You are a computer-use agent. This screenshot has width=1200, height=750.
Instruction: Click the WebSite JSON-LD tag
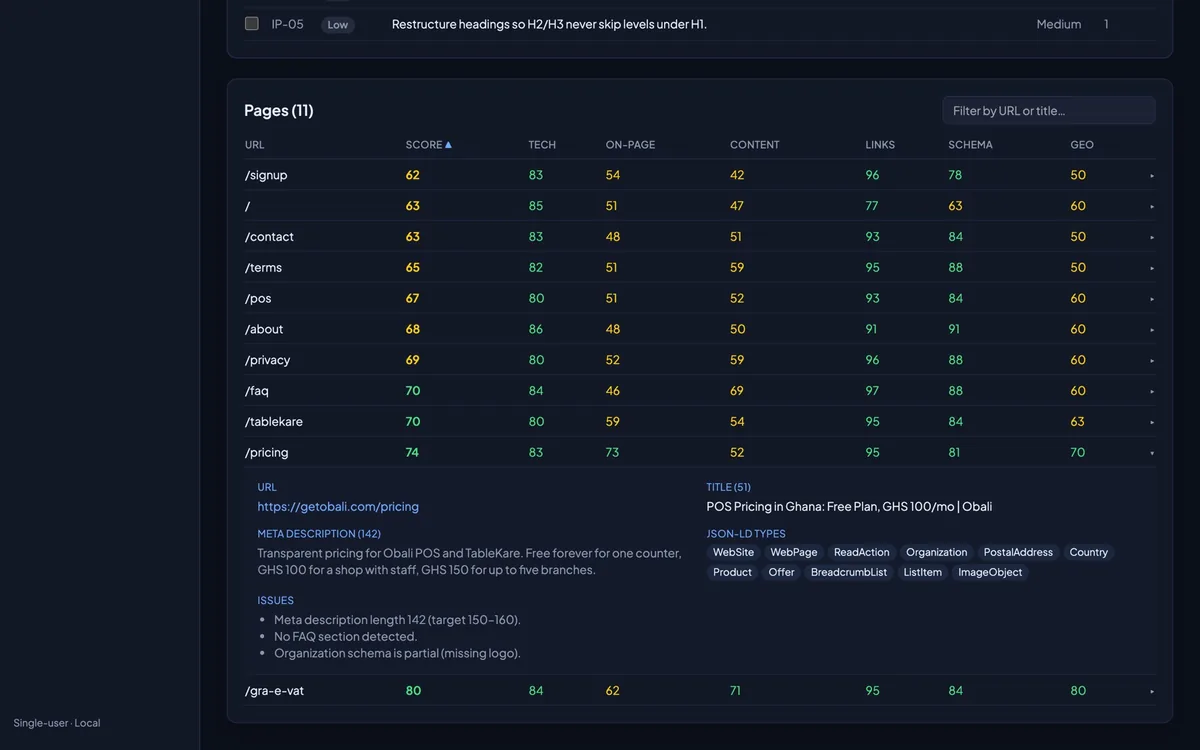[734, 552]
